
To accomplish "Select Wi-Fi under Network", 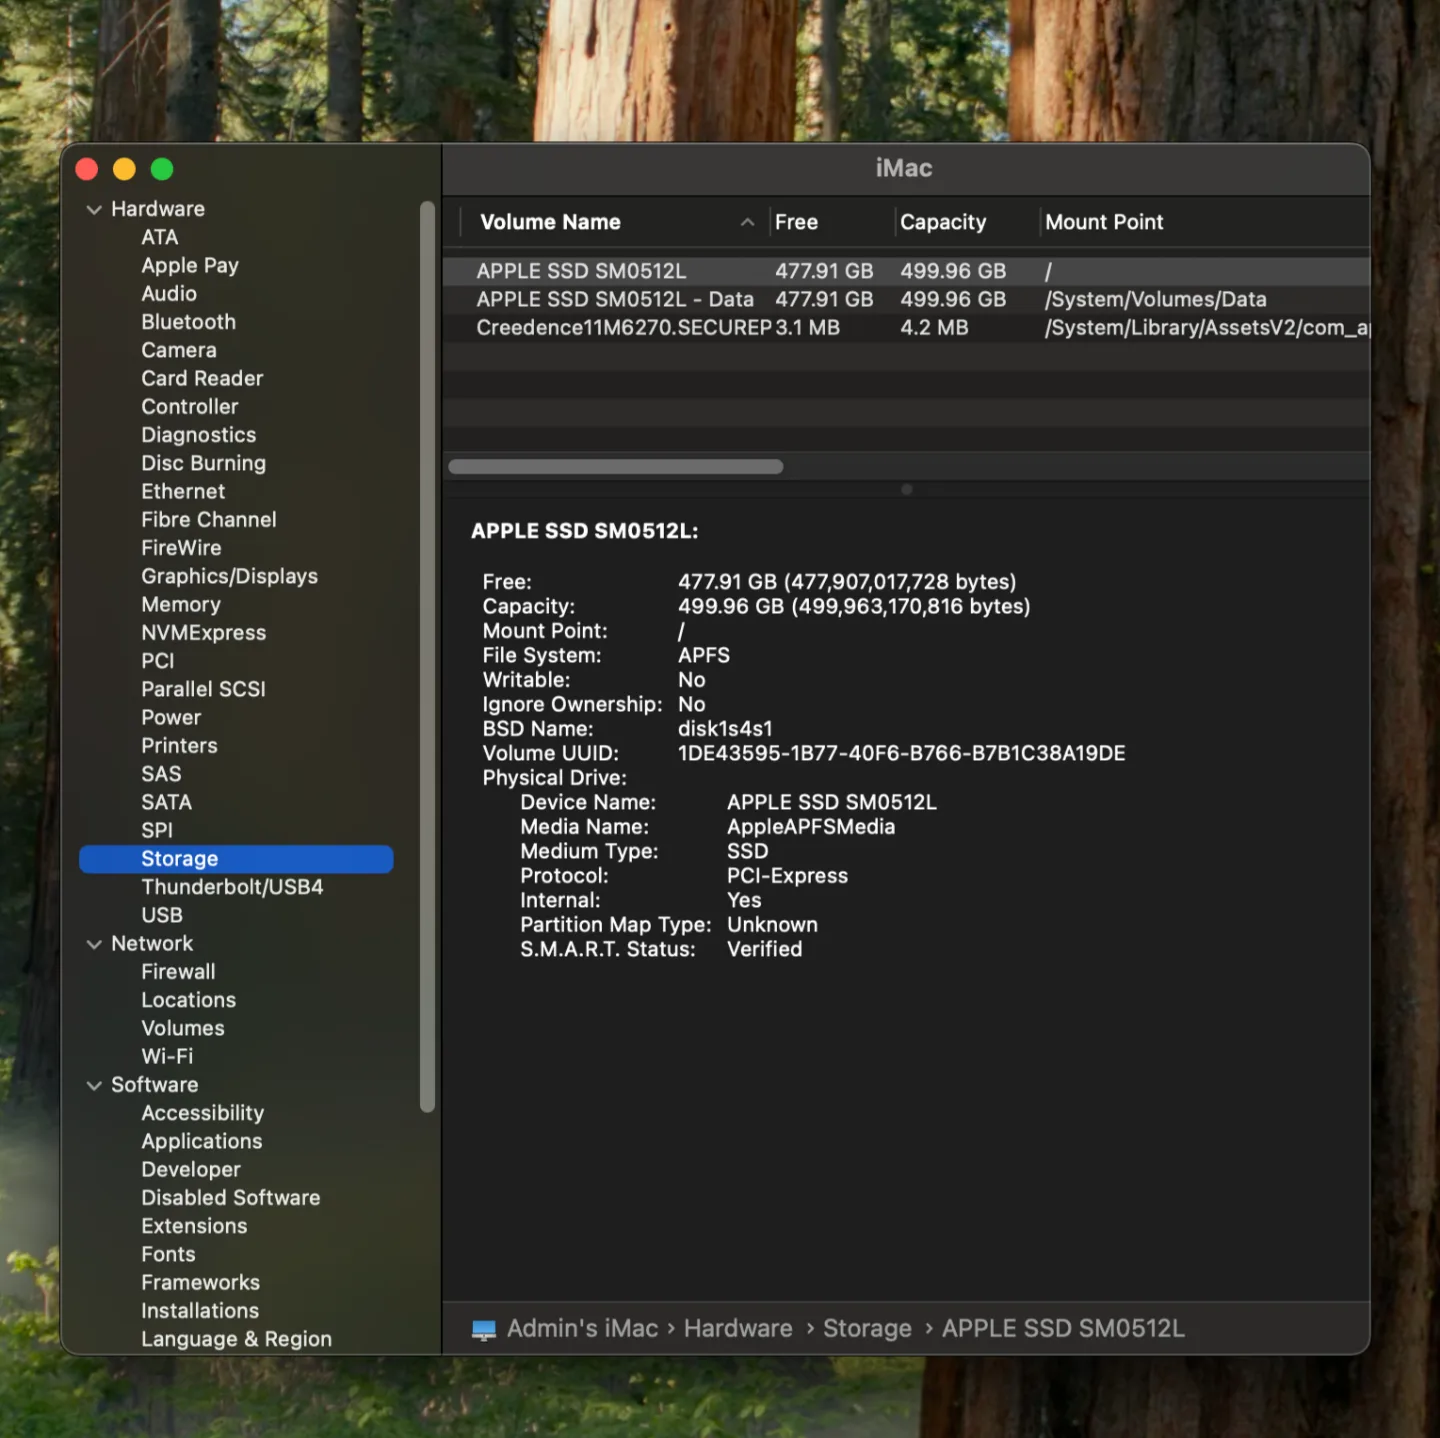I will [x=167, y=1056].
